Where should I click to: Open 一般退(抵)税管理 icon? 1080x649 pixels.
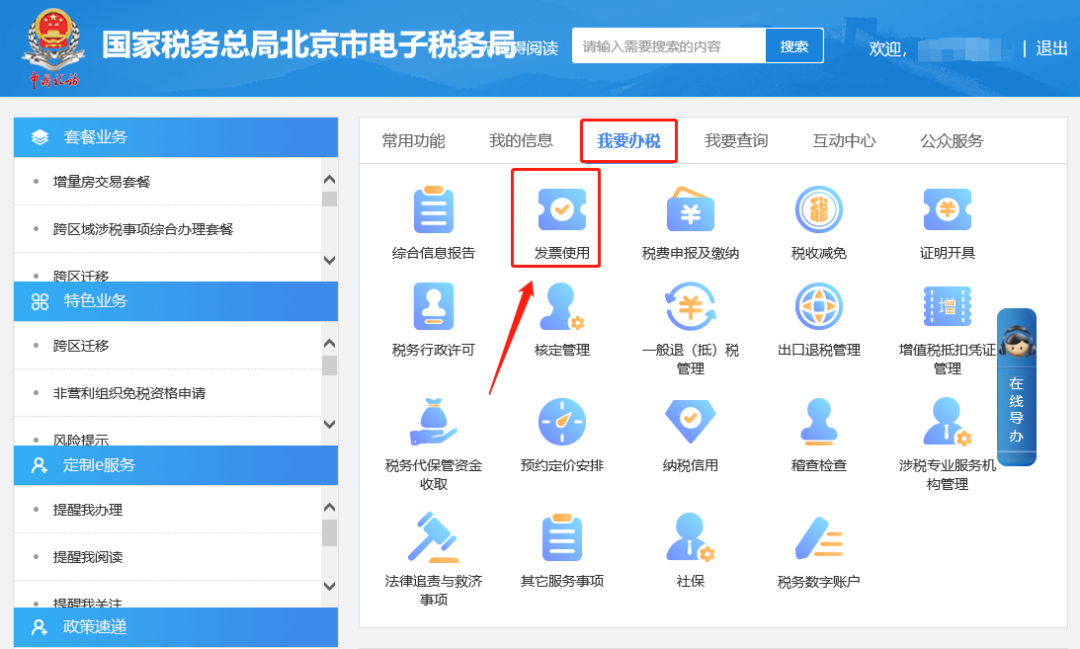(x=690, y=307)
